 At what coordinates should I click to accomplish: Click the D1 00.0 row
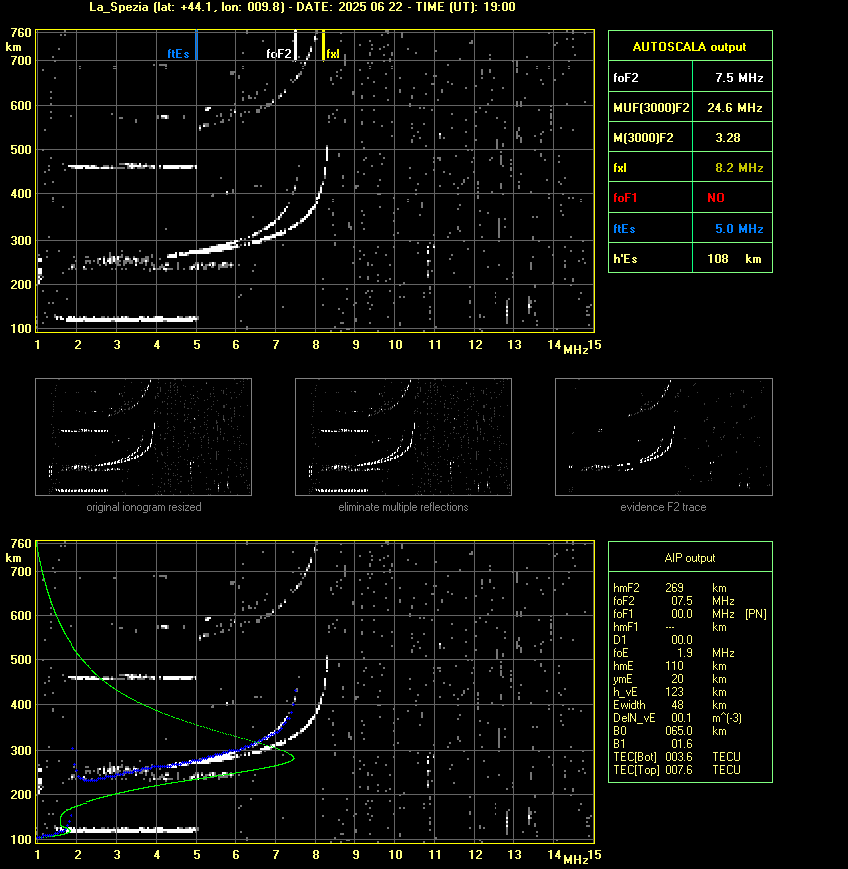coord(653,640)
